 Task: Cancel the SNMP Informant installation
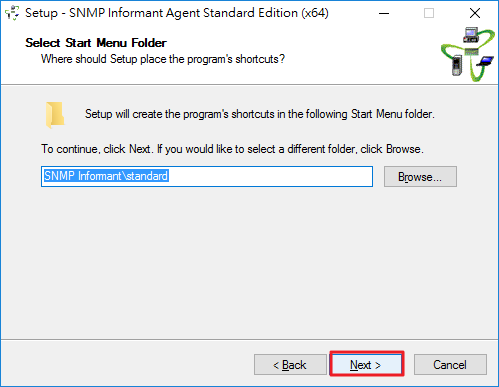pos(450,365)
